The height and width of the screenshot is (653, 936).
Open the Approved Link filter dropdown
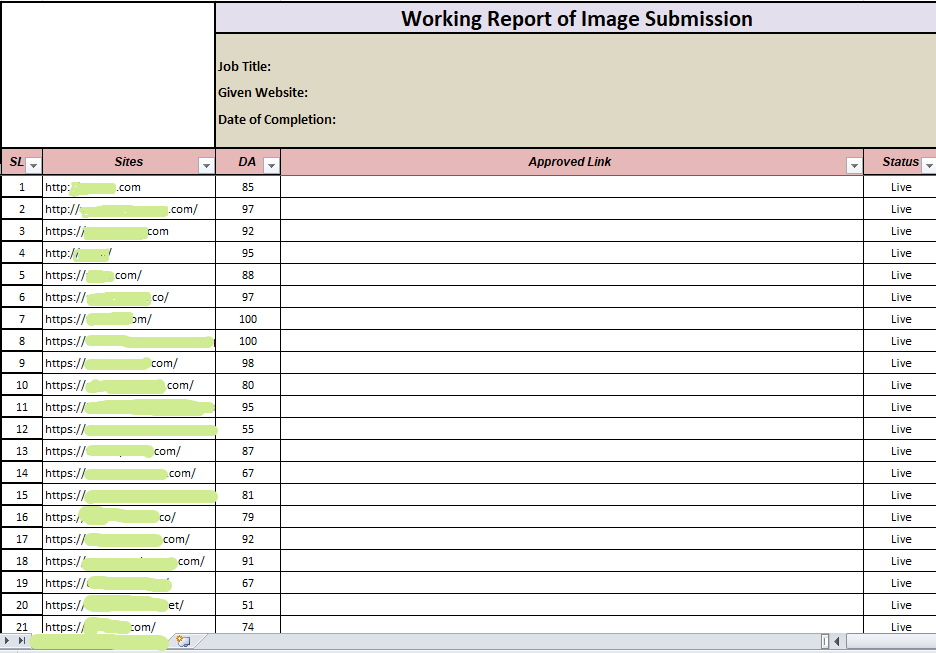854,165
